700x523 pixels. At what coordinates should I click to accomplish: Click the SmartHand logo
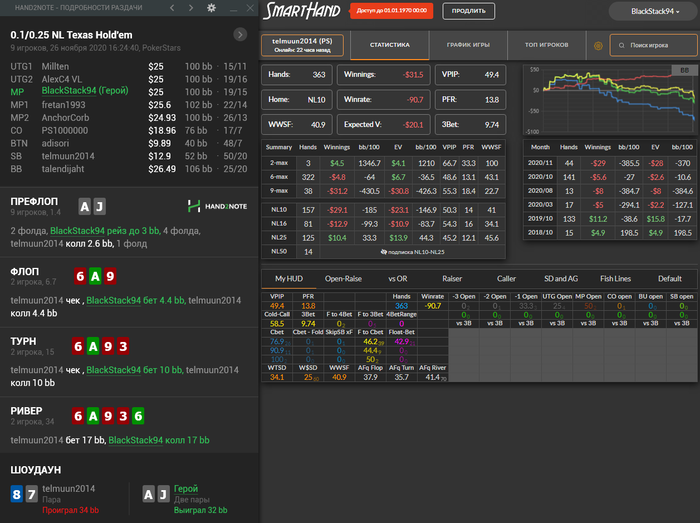point(302,11)
